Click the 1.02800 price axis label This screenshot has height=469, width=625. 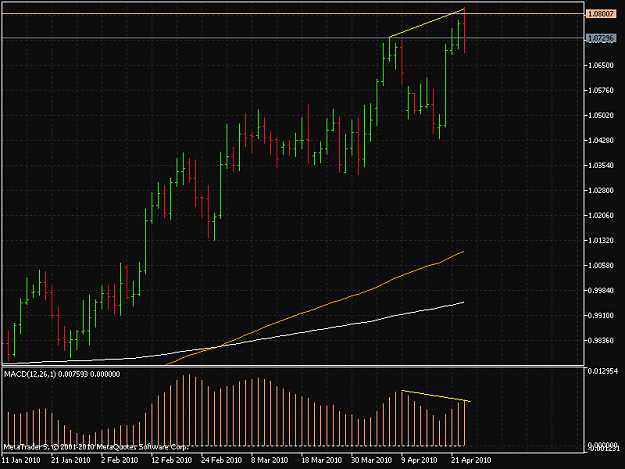(x=601, y=190)
